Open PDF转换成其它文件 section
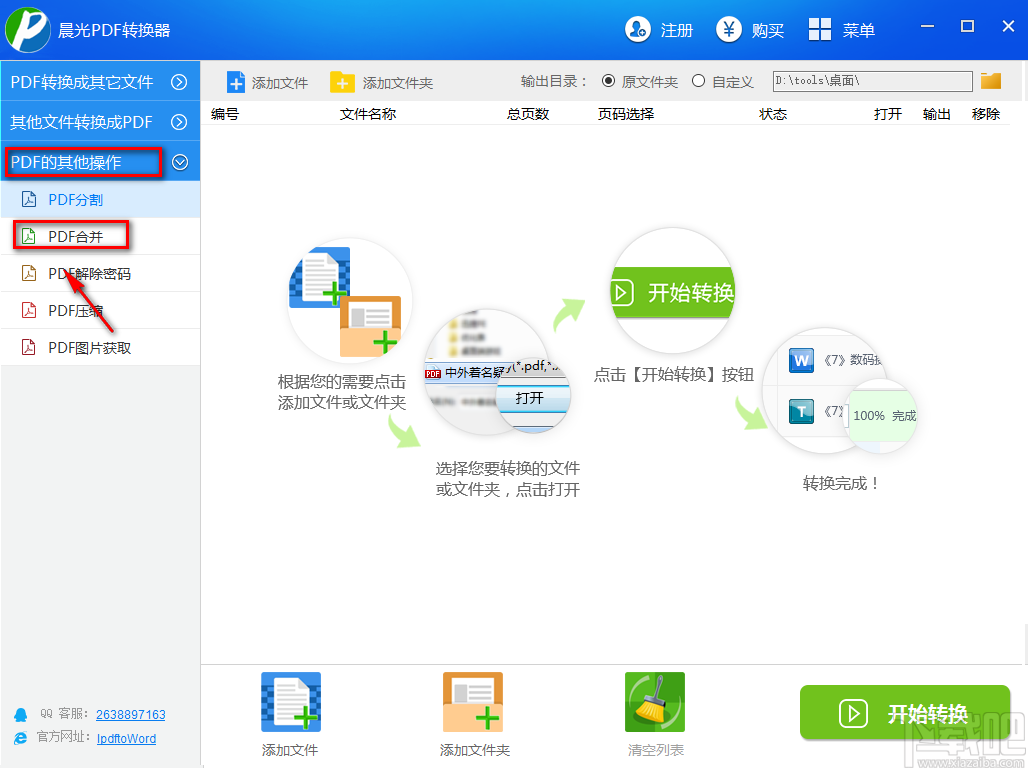1028x768 pixels. pyautogui.click(x=100, y=81)
